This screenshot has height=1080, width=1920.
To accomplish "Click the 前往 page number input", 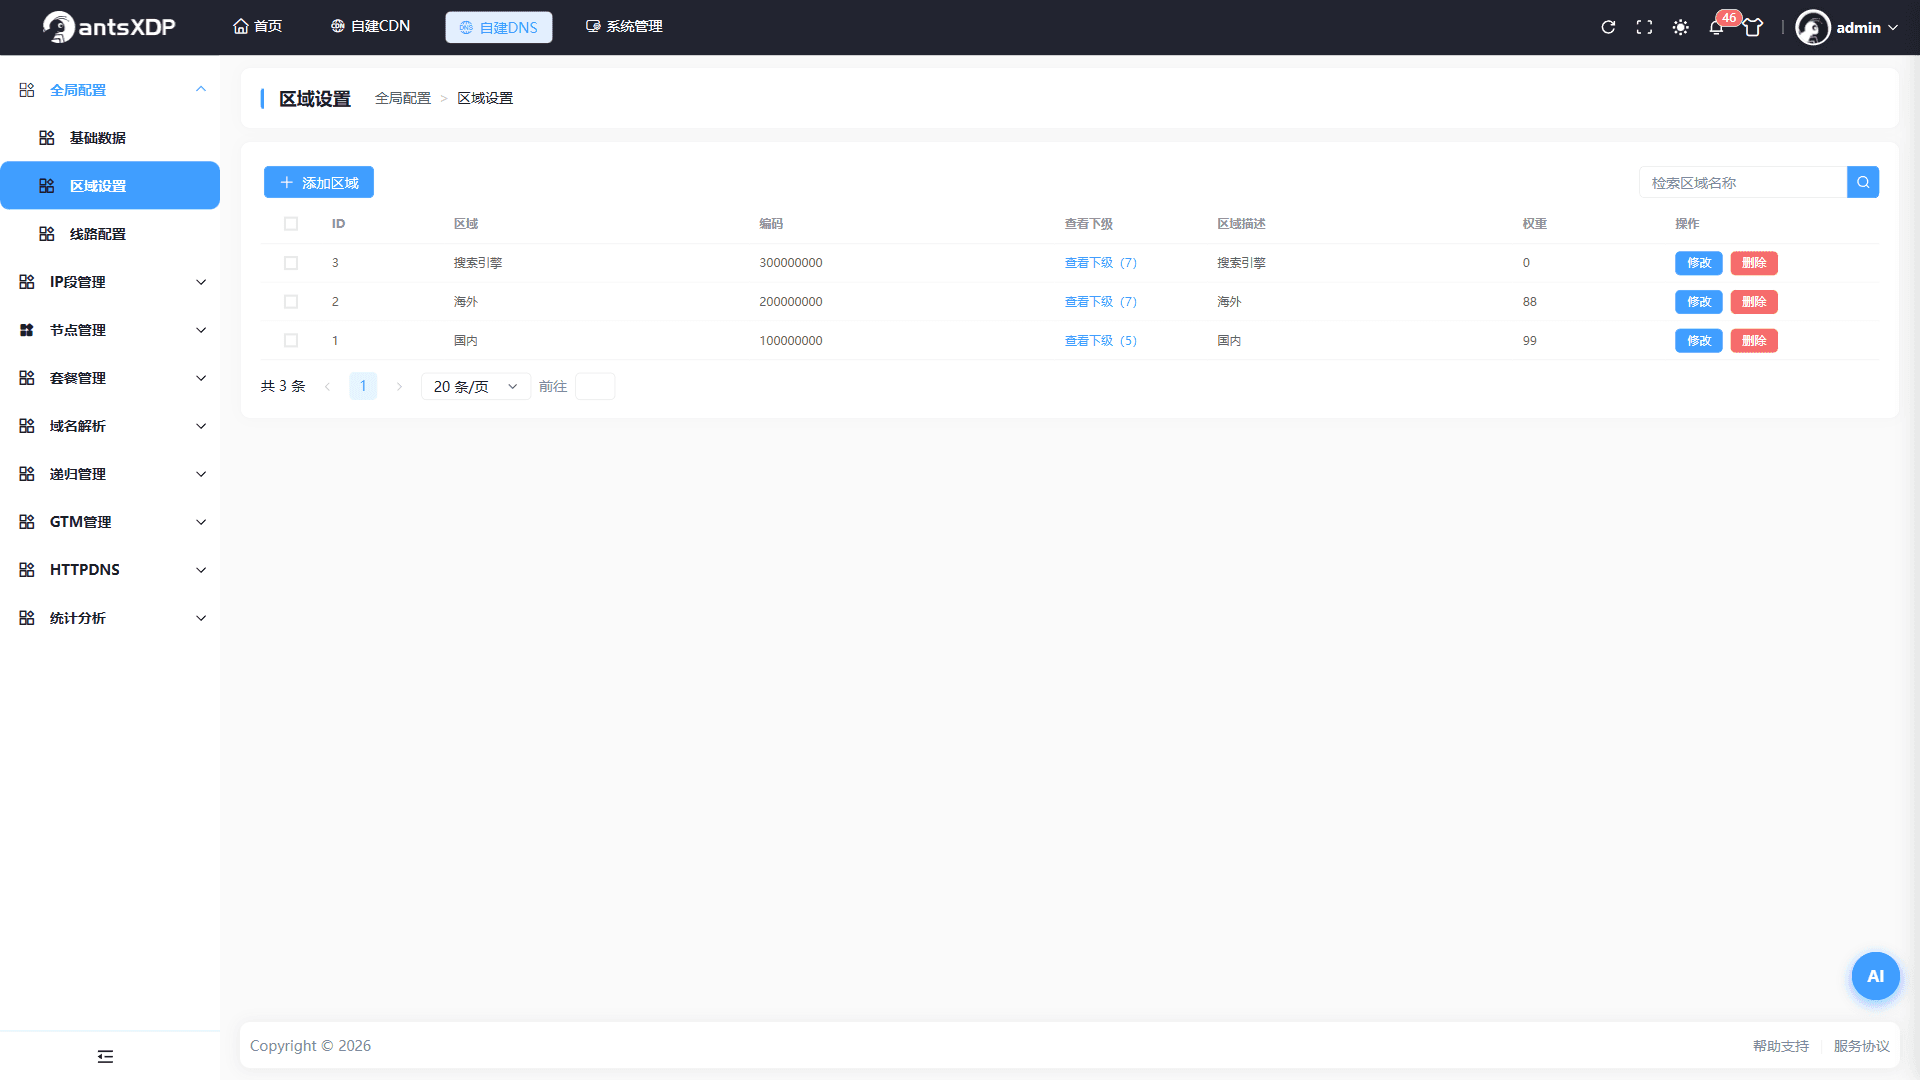I will click(595, 386).
